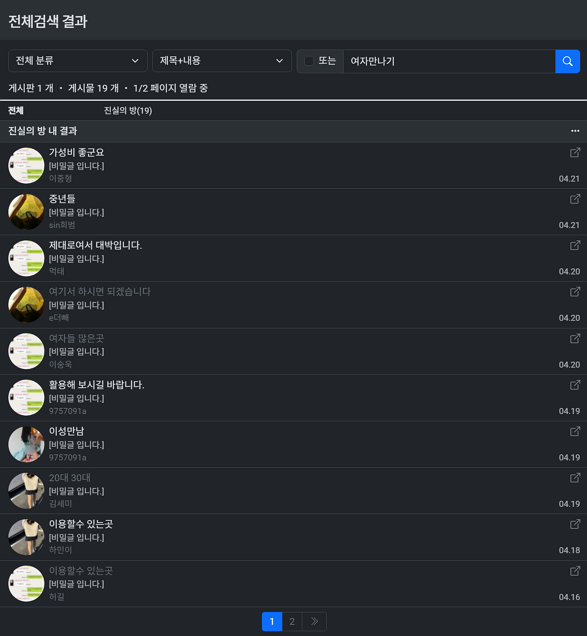Open post titled 20대 30대
Image resolution: width=587 pixels, height=636 pixels.
point(70,478)
